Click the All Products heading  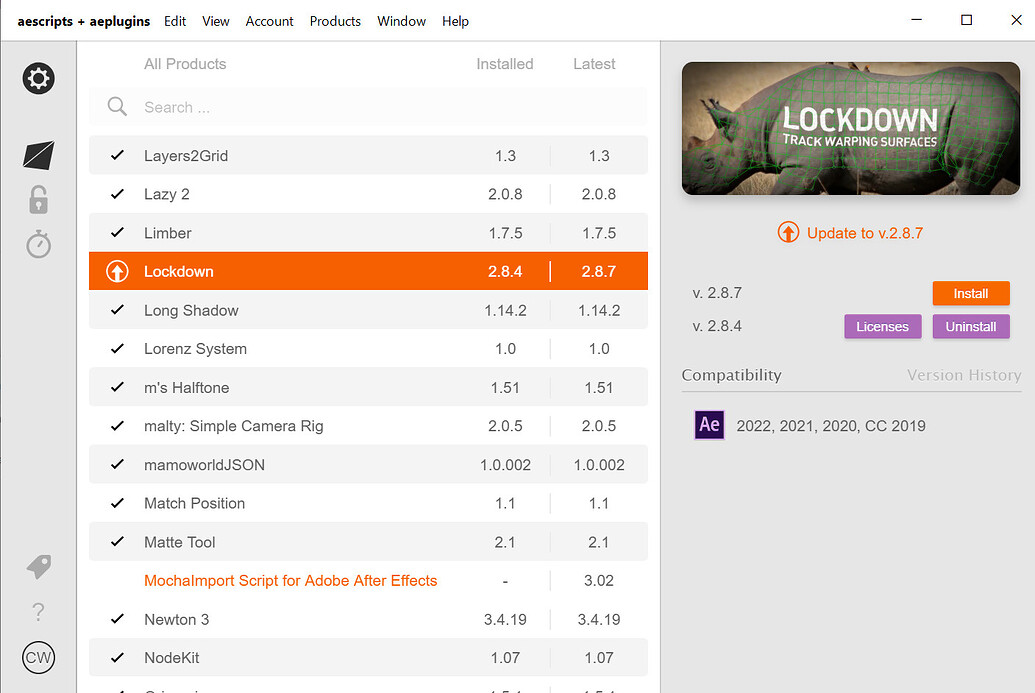[185, 64]
